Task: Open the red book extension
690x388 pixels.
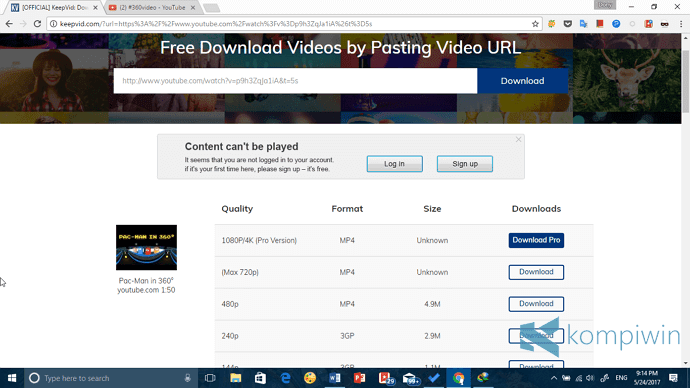Action: pos(600,24)
